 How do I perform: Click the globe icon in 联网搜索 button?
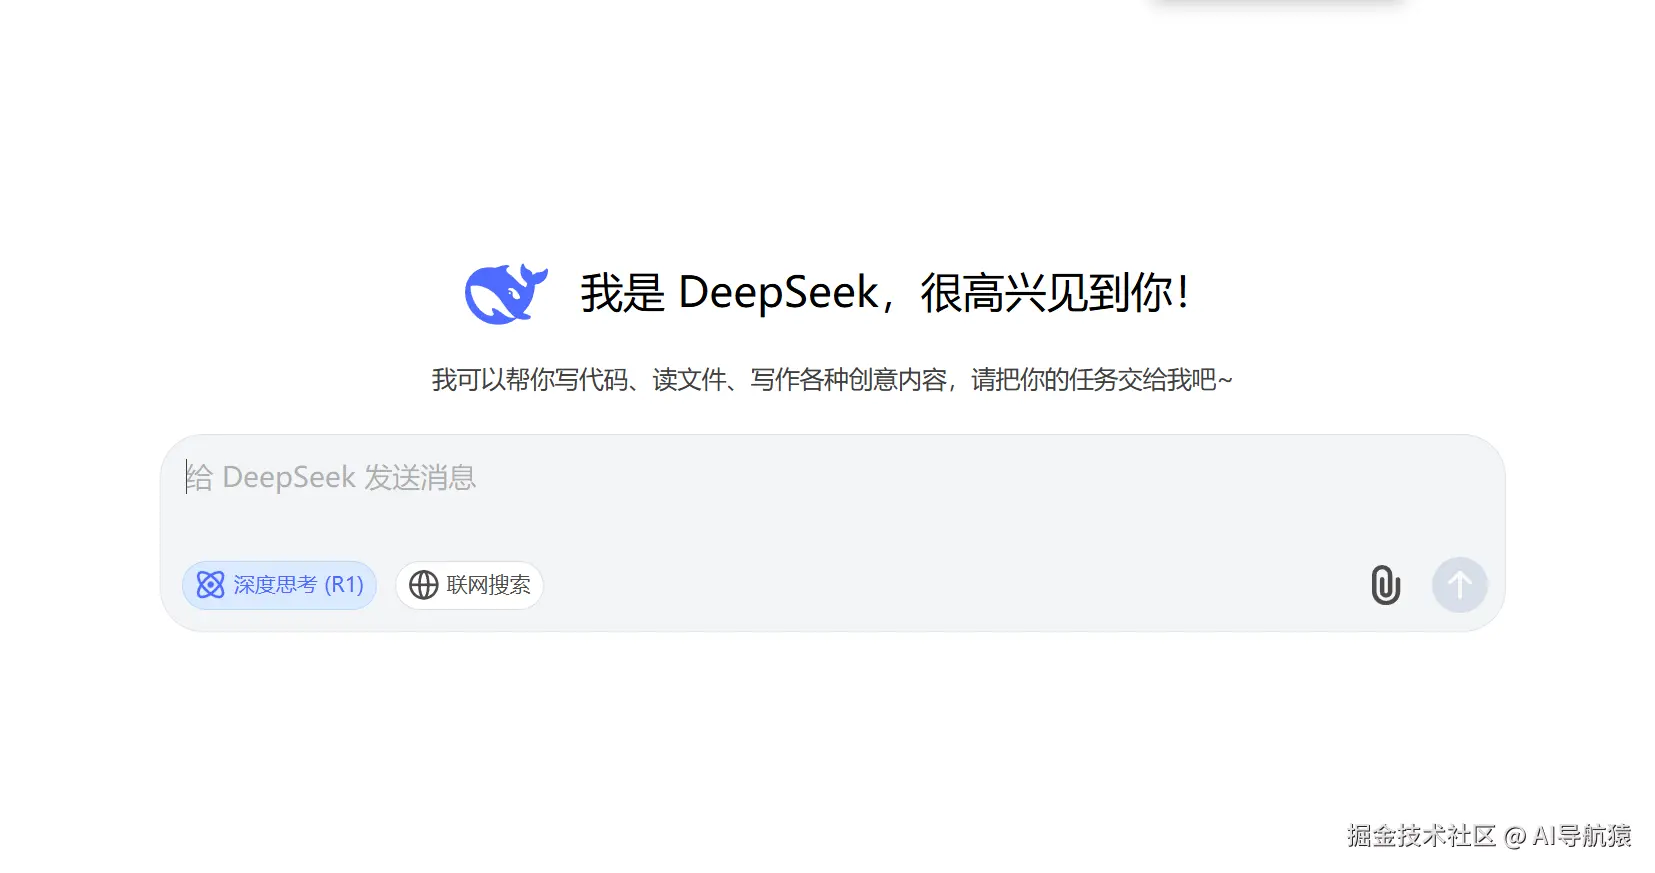click(424, 585)
